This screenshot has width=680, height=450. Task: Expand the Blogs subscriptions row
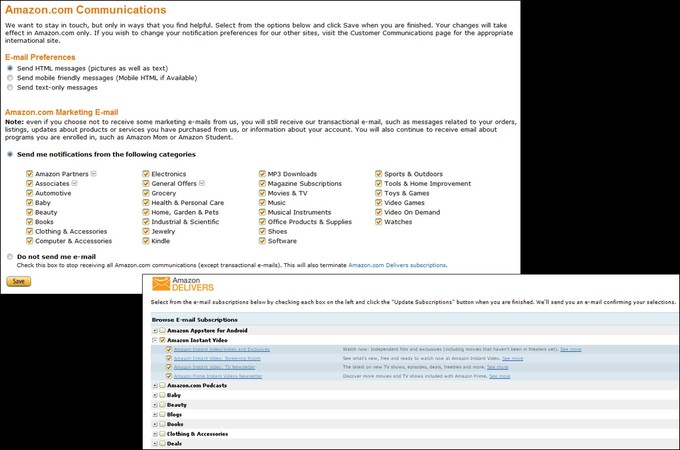coord(155,414)
